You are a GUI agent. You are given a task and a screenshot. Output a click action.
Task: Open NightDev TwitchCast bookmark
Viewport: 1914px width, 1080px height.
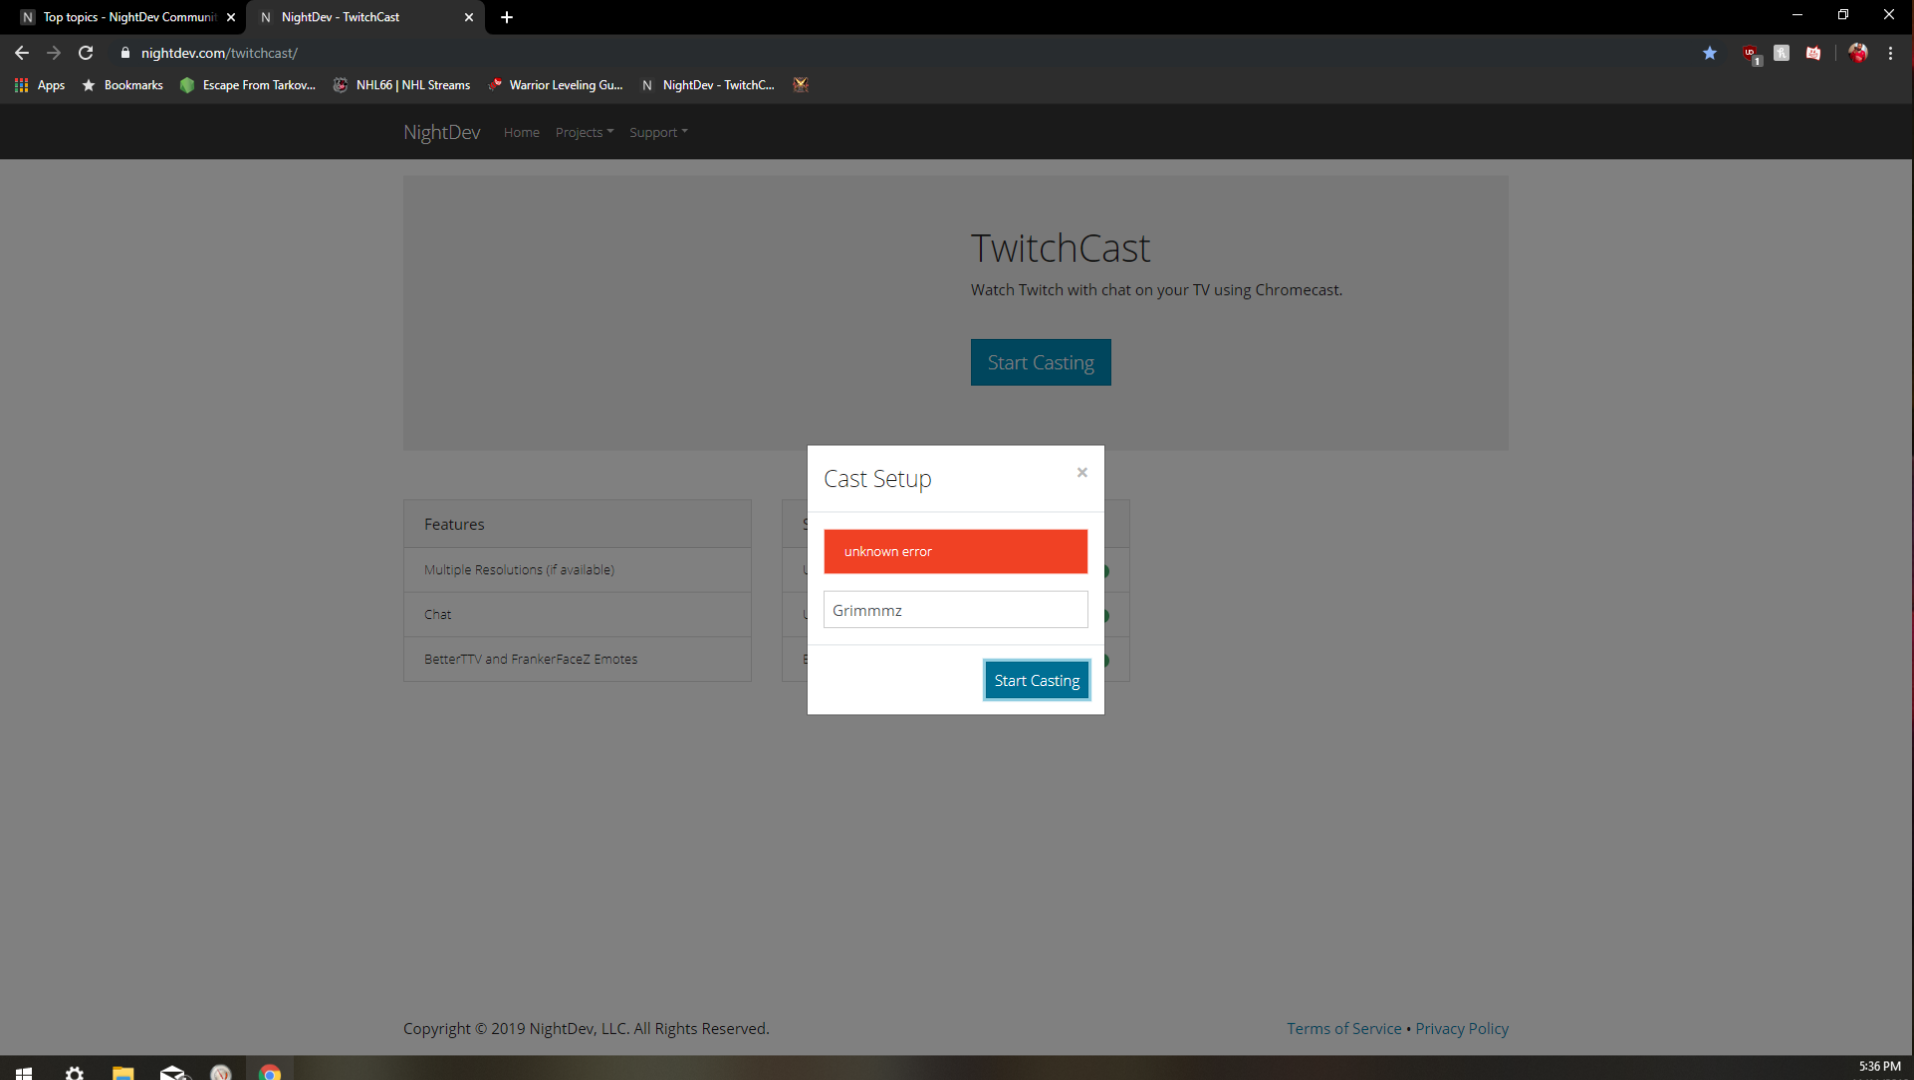[709, 85]
